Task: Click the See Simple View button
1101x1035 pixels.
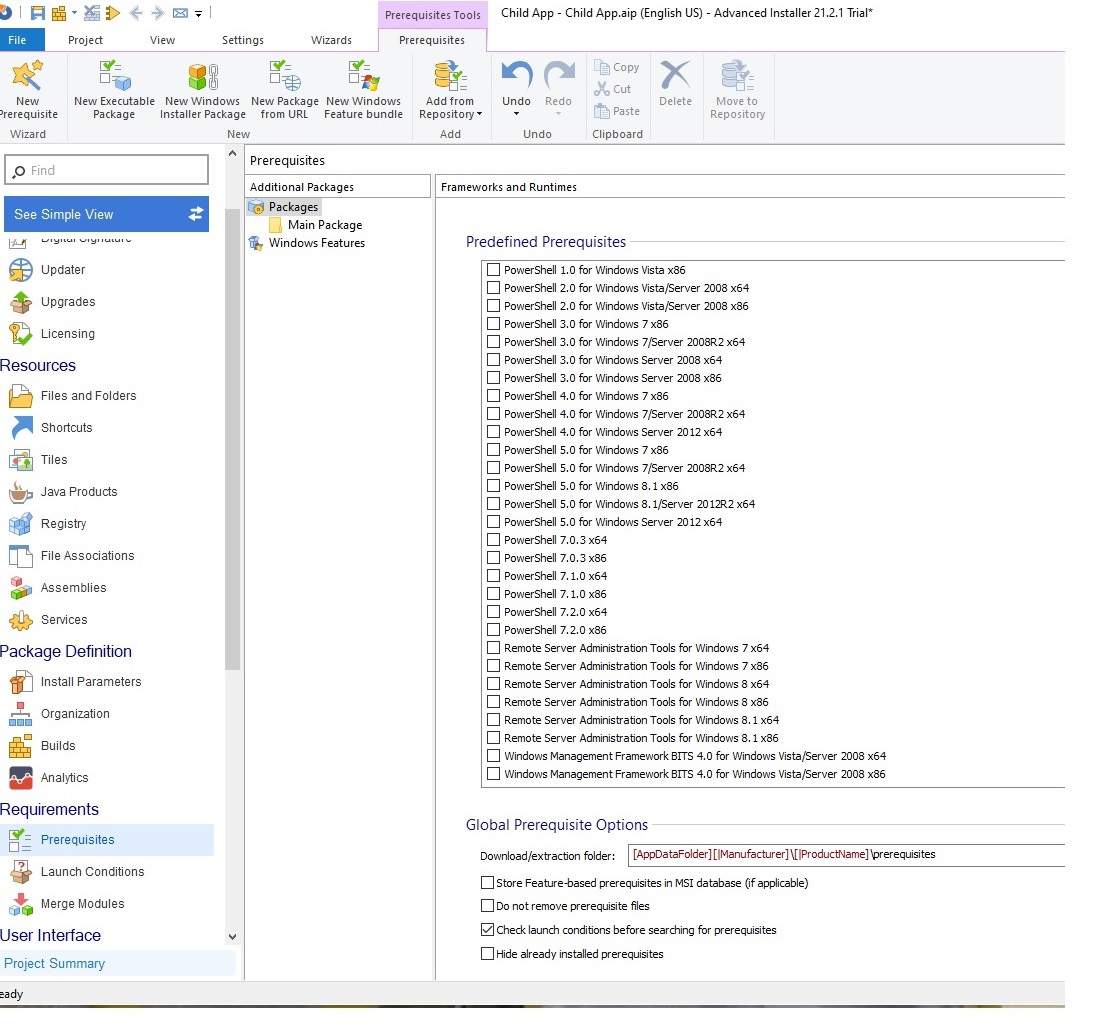Action: [107, 214]
